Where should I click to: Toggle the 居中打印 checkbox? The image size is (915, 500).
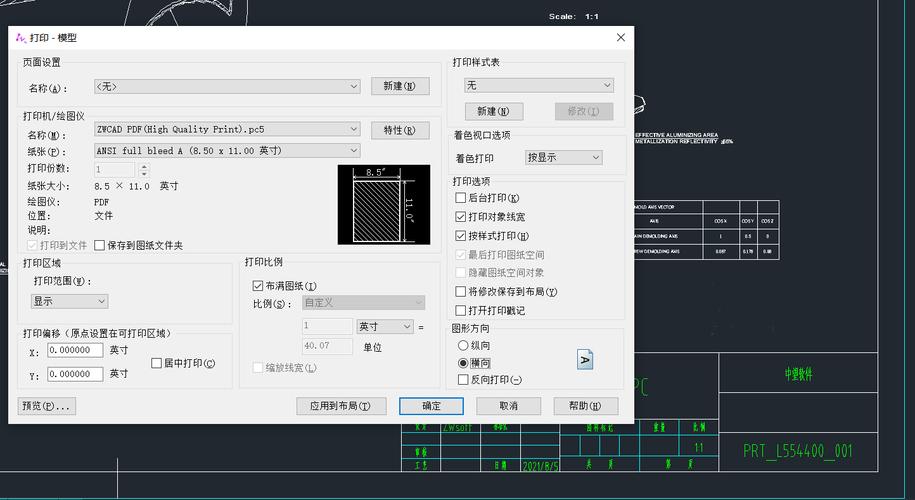coord(156,363)
